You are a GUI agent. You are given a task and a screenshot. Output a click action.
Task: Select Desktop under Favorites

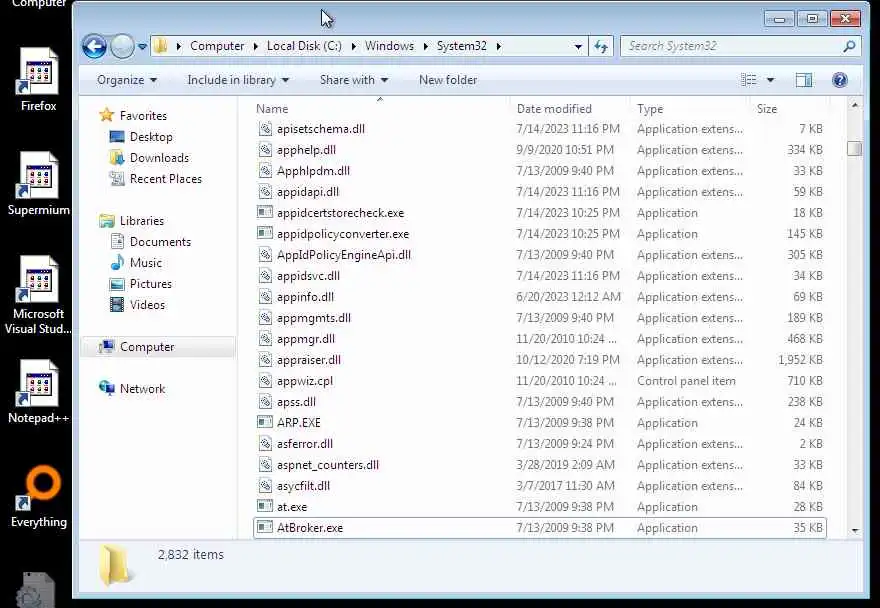tap(151, 137)
